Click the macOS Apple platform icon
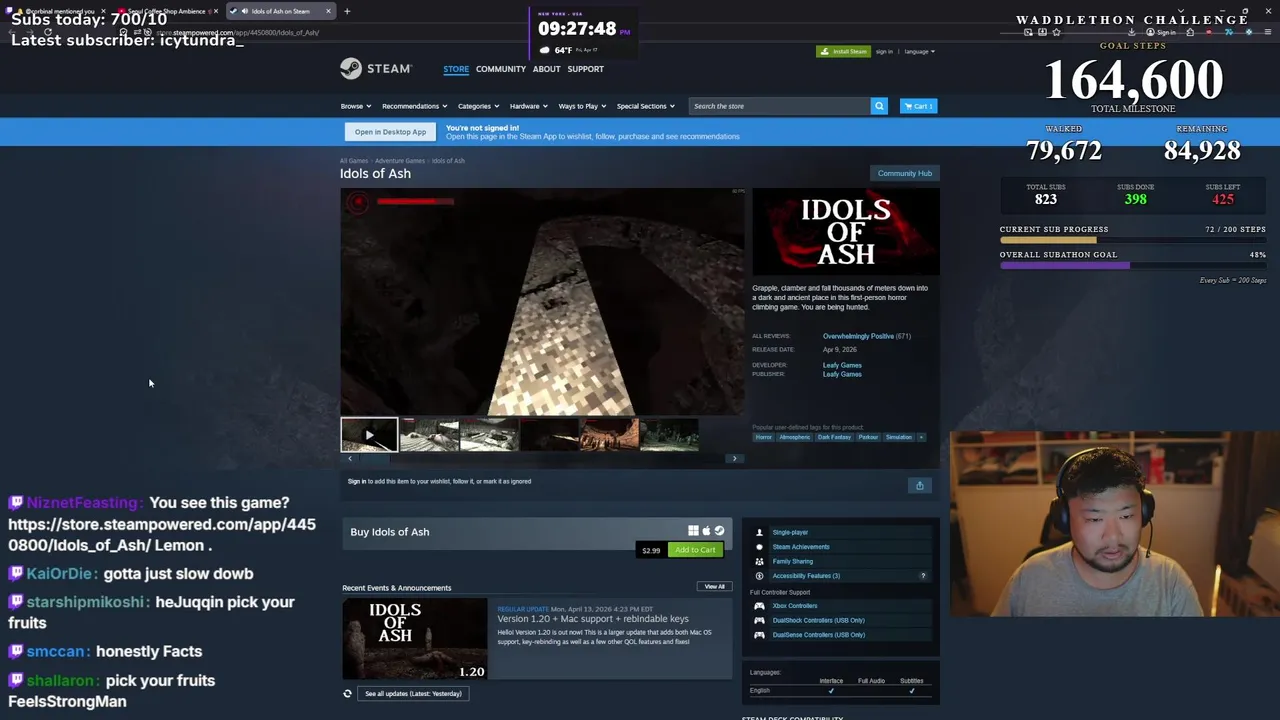The image size is (1280, 720). point(706,531)
